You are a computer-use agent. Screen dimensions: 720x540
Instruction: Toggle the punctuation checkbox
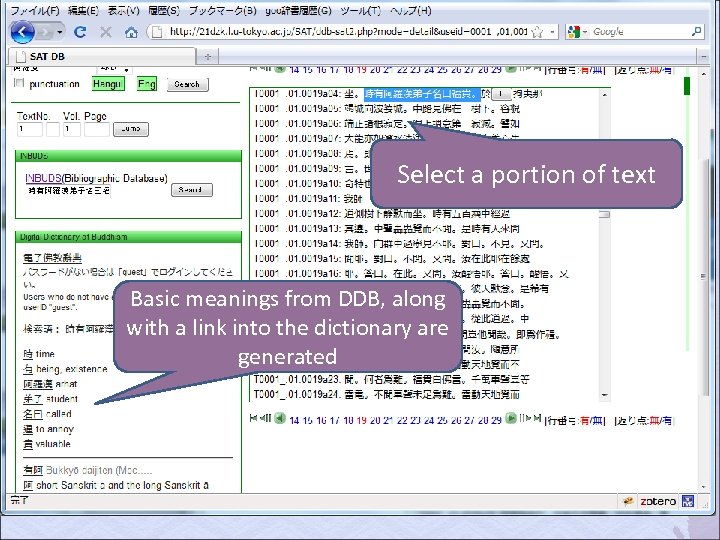[19, 83]
